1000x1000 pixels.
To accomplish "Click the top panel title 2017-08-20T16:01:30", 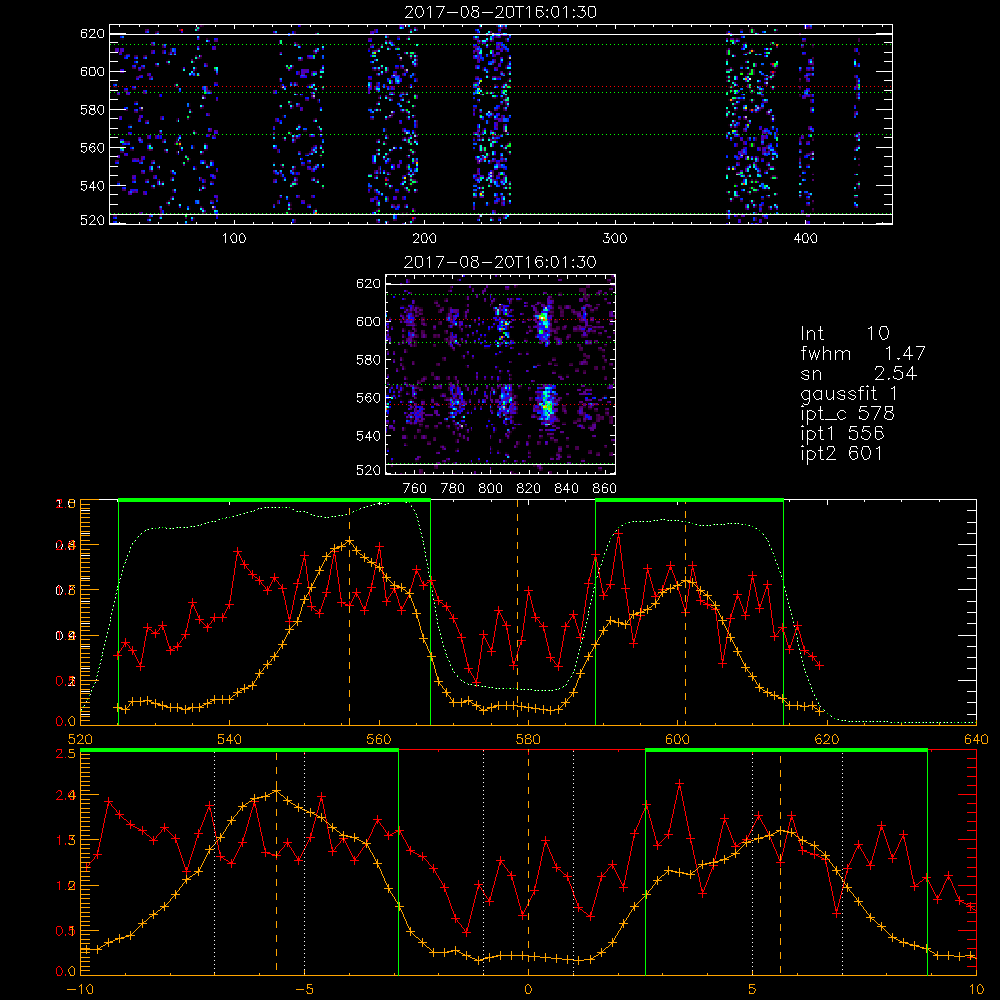I will click(501, 12).
